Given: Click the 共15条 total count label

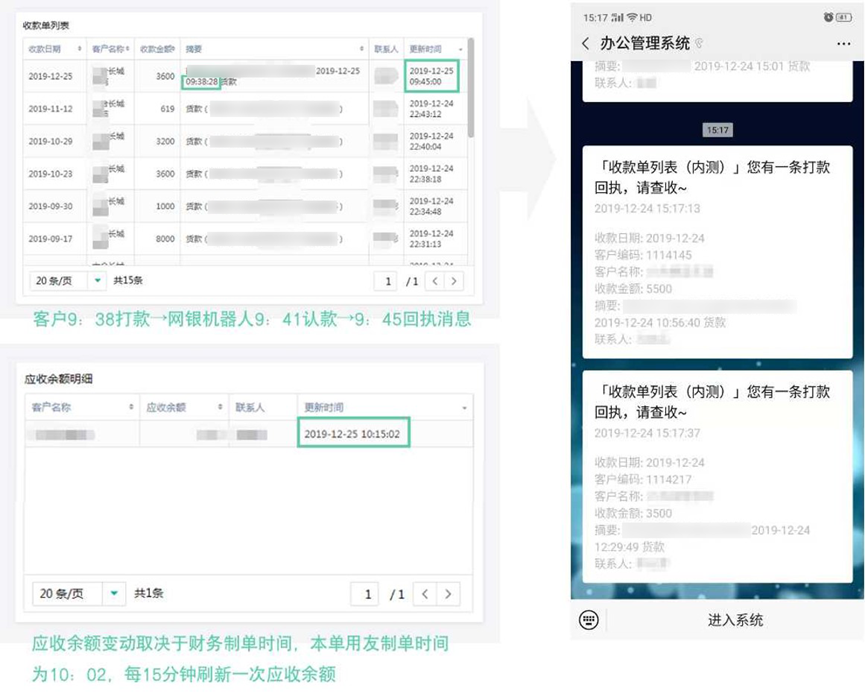Looking at the screenshot, I should tap(128, 280).
